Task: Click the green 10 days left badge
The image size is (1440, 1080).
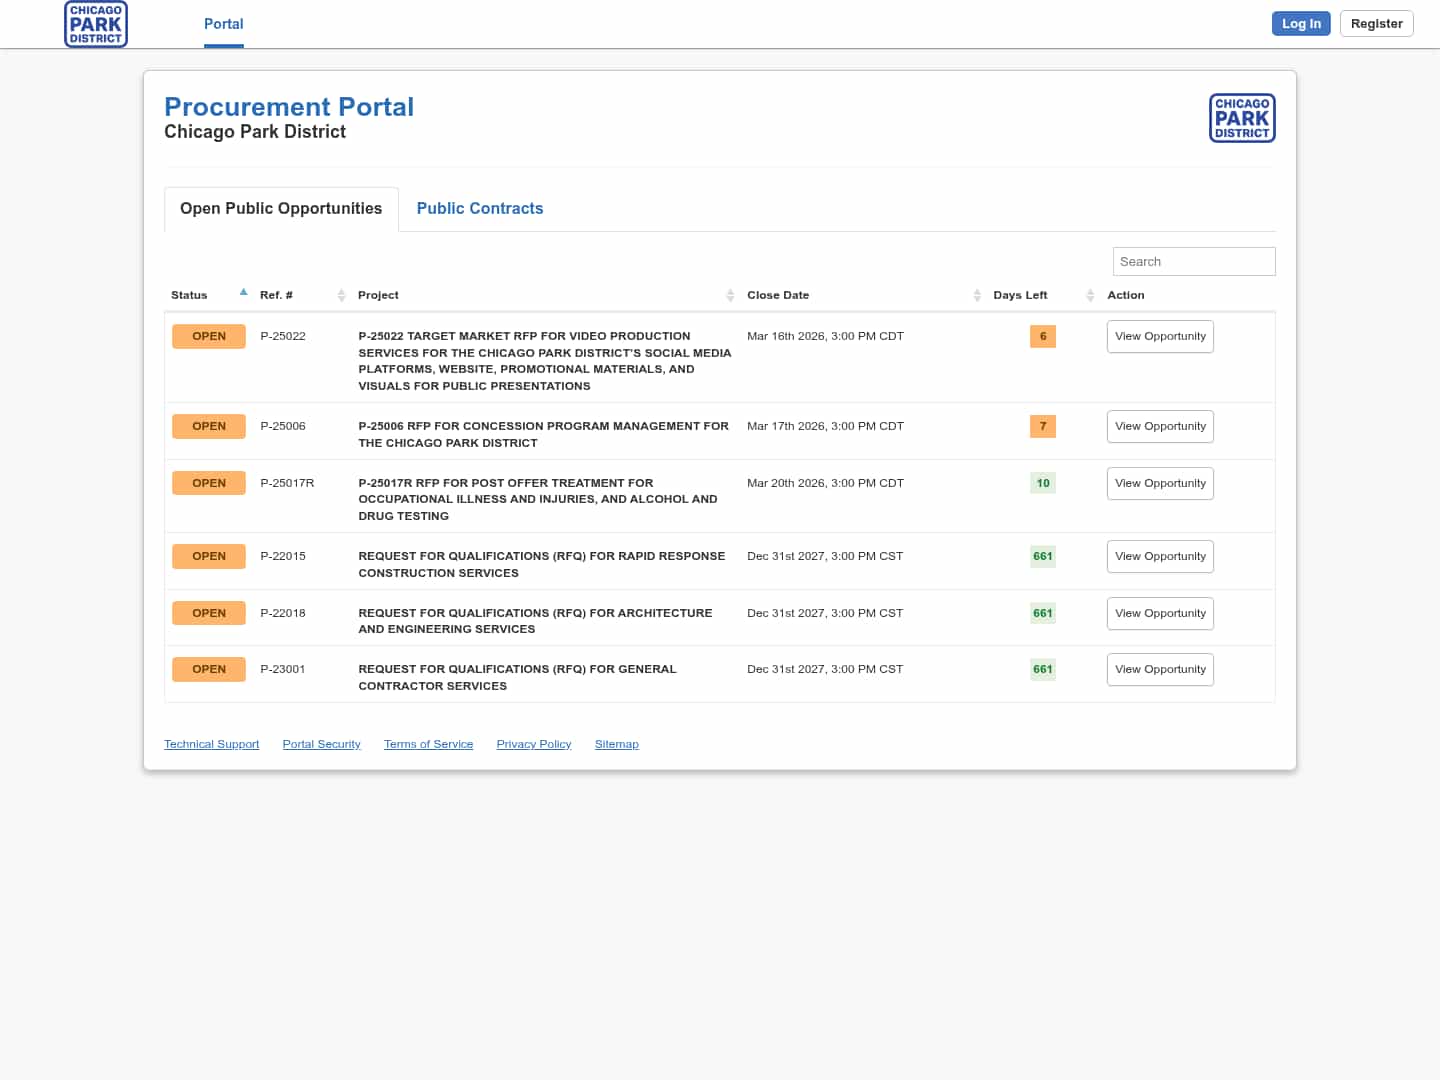Action: (1042, 483)
